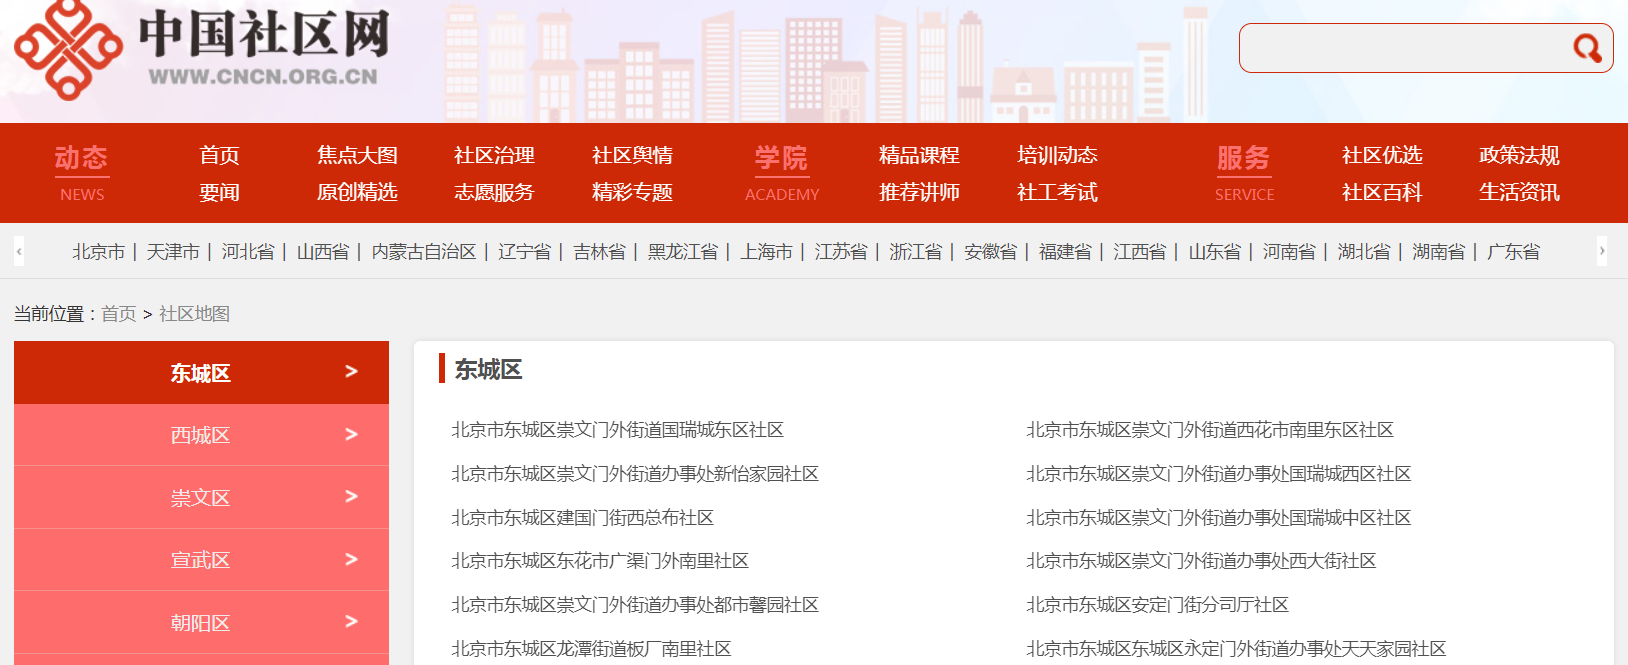Image resolution: width=1628 pixels, height=665 pixels.
Task: Select 西城区 in district sidebar
Action: [x=201, y=435]
